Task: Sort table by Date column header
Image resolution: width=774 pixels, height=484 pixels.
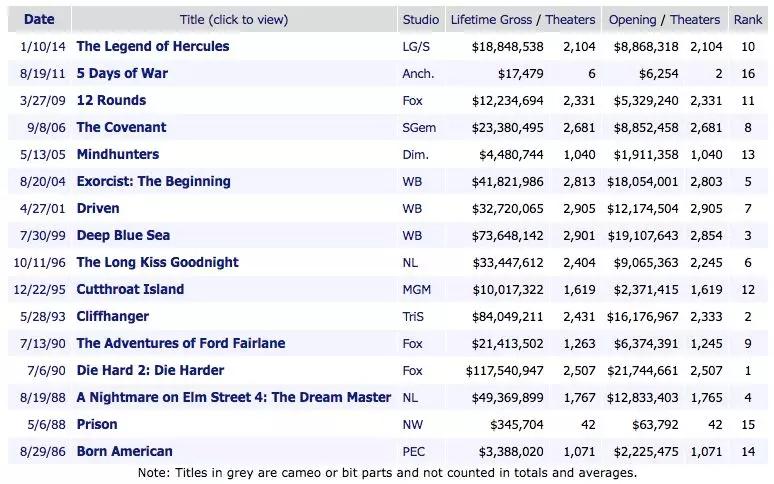Action: click(x=39, y=19)
